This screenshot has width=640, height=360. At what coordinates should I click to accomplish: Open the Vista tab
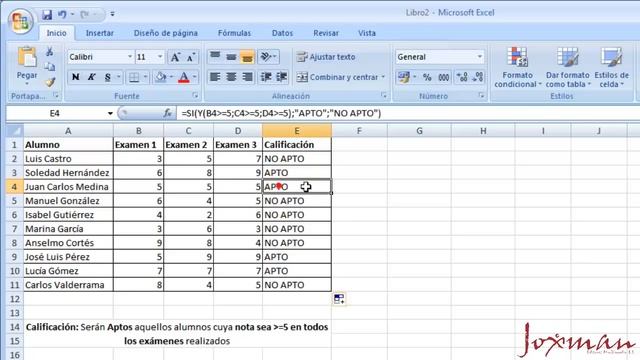[367, 33]
